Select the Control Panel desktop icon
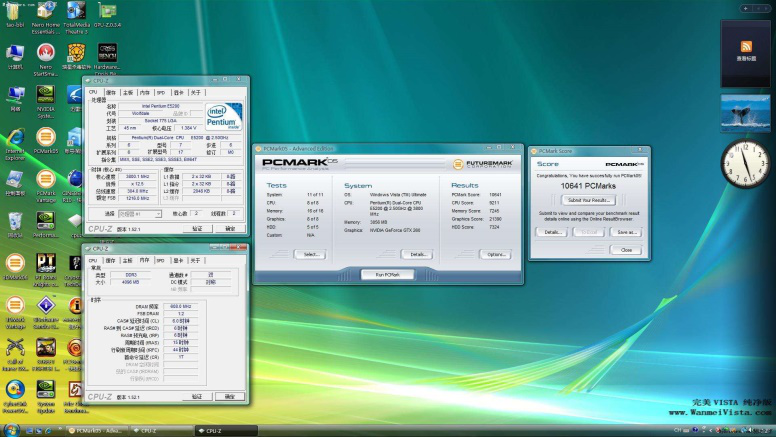 coord(15,183)
